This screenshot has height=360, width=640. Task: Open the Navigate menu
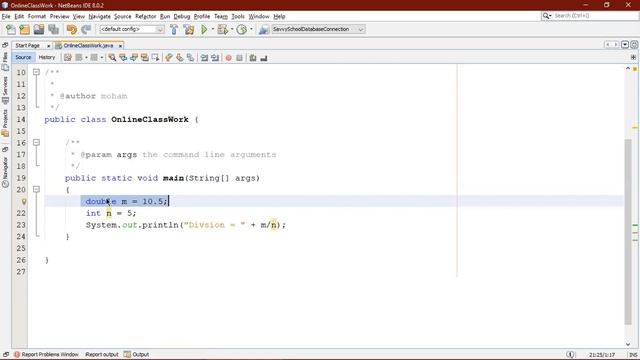point(100,16)
